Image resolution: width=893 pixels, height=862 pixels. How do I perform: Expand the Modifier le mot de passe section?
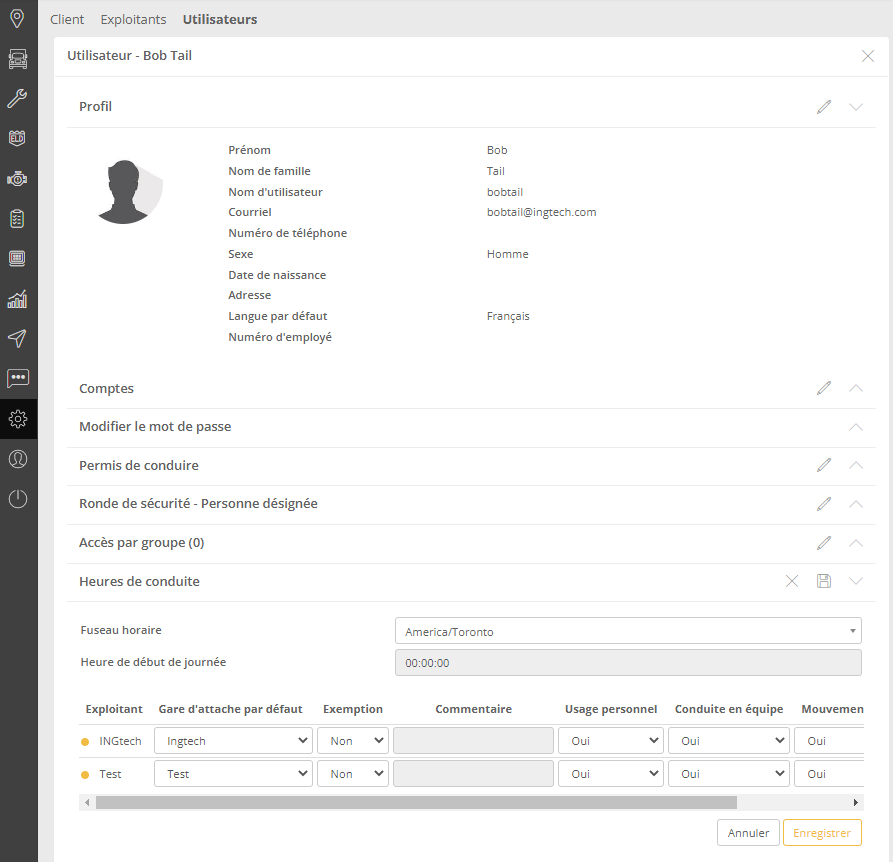(x=856, y=427)
